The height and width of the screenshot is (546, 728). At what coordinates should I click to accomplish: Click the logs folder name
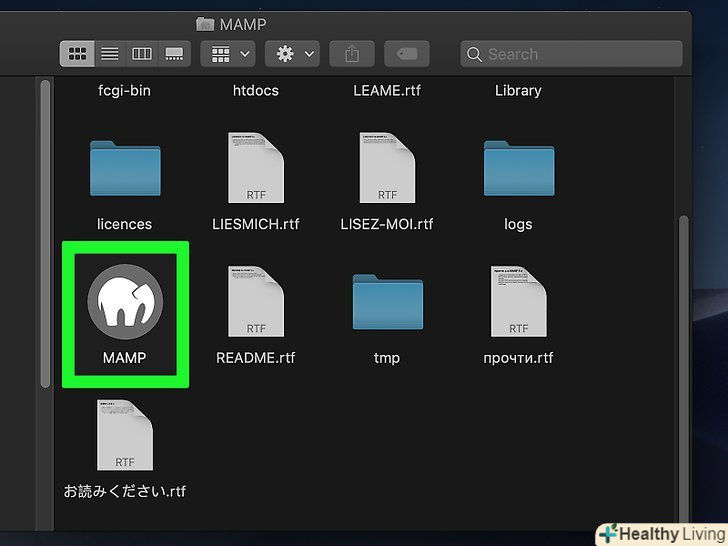tap(518, 225)
